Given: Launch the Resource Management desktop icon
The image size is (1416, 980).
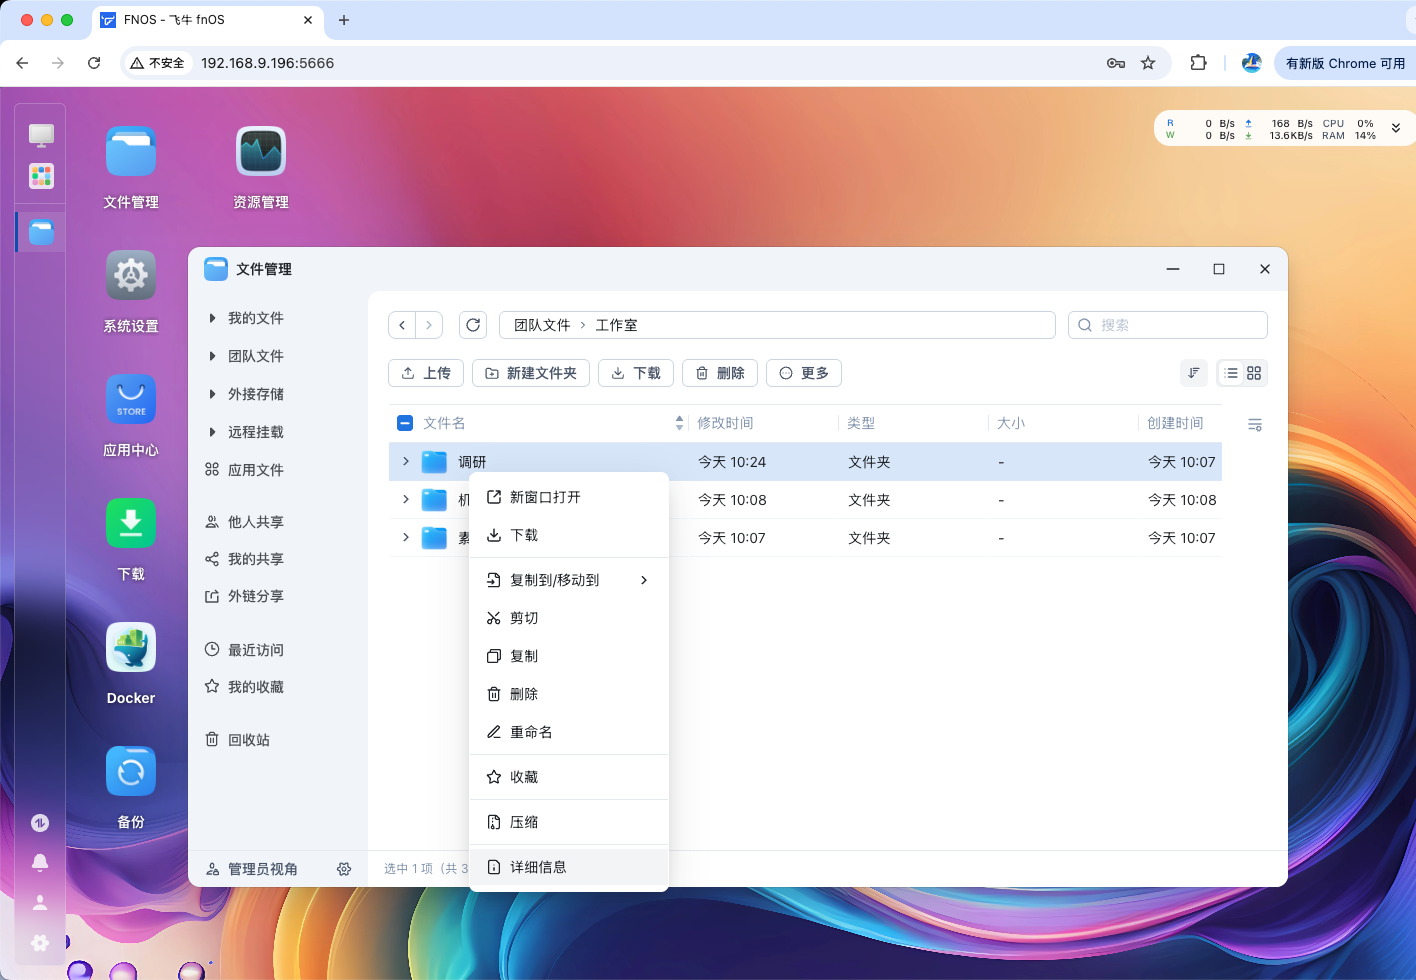Looking at the screenshot, I should point(261,153).
